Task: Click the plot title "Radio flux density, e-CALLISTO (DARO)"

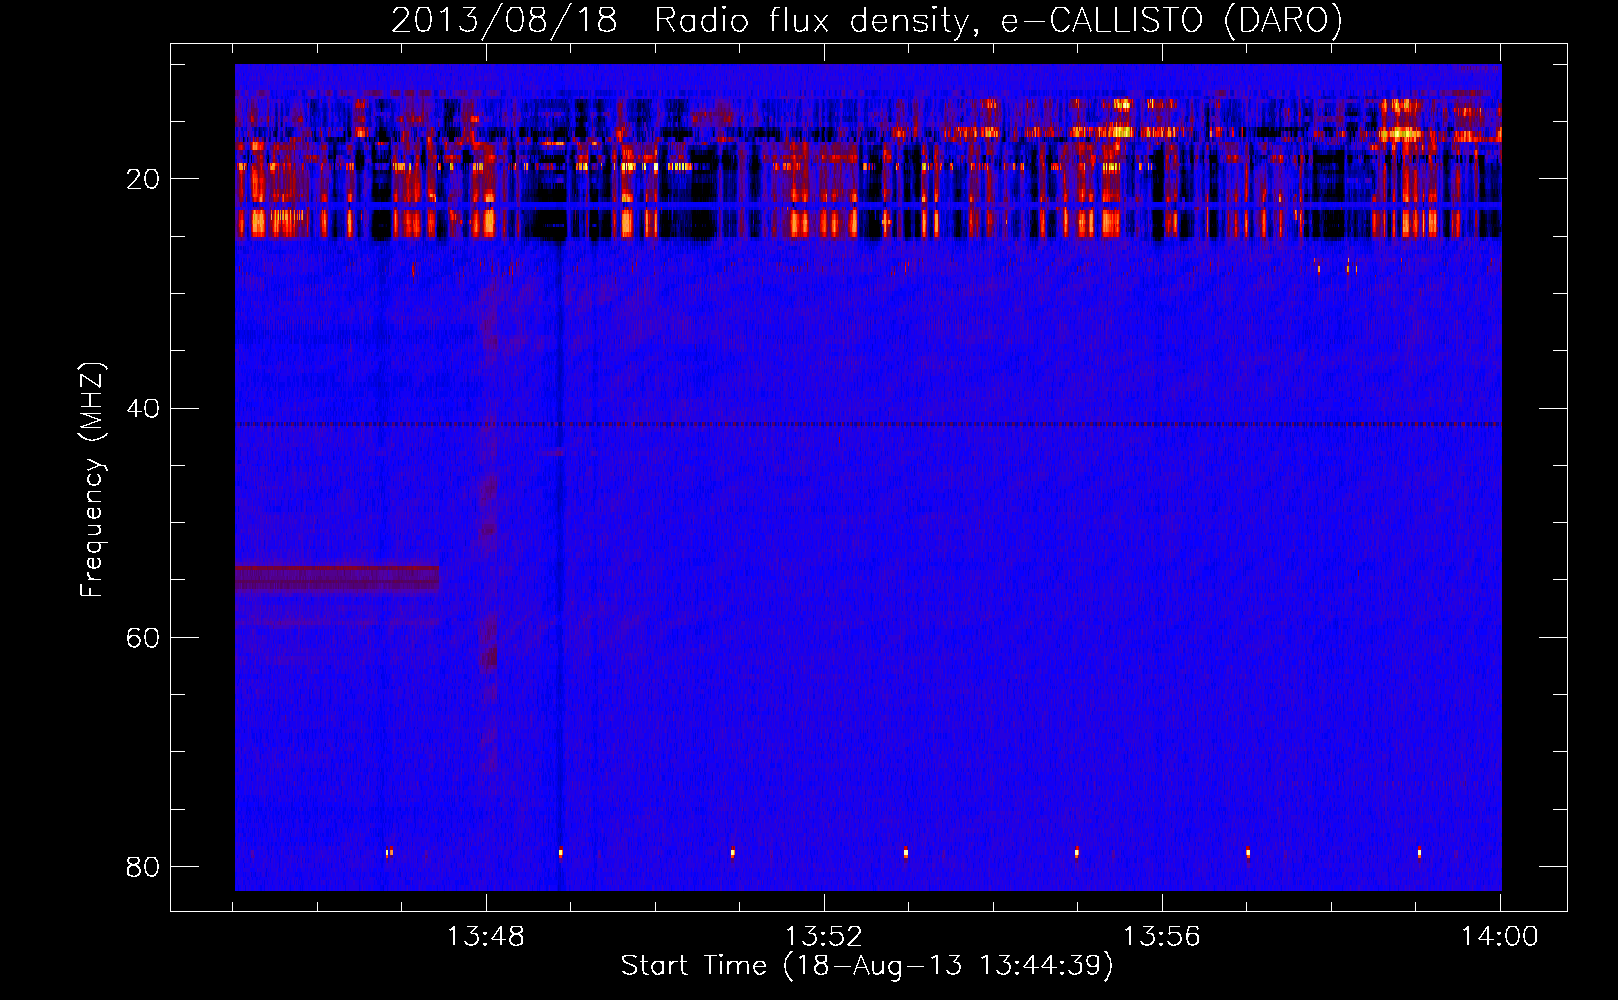Action: tap(999, 20)
